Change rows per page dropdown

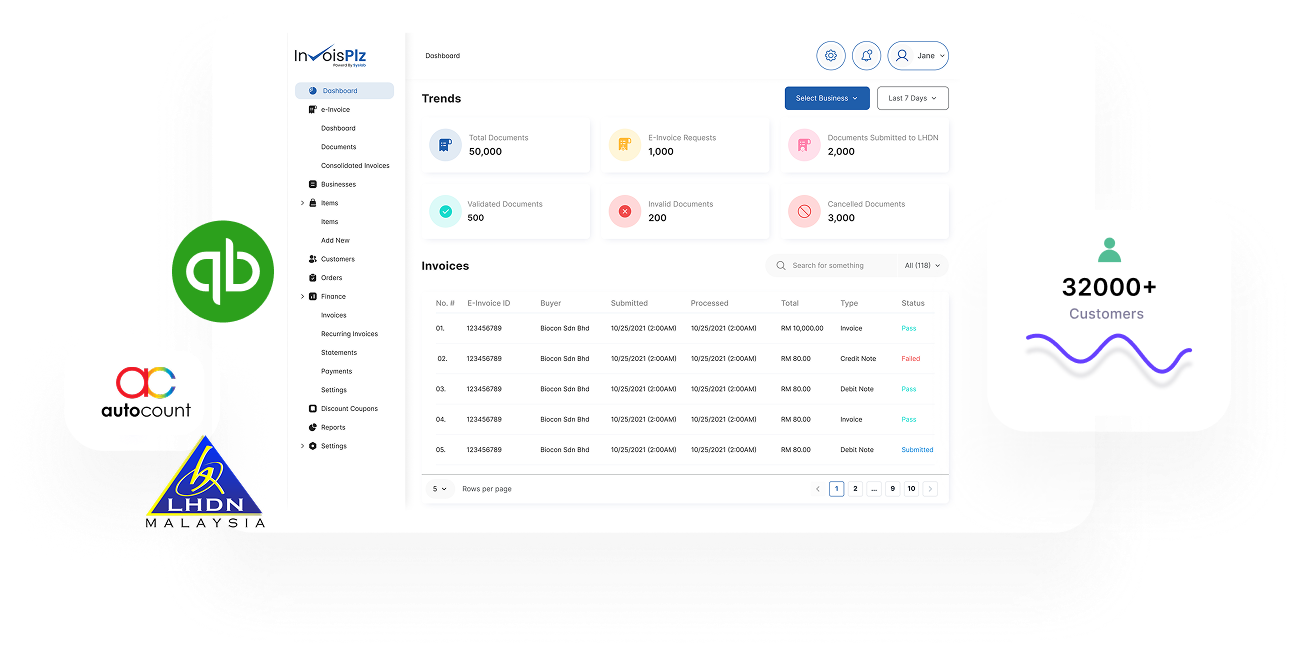coord(439,489)
